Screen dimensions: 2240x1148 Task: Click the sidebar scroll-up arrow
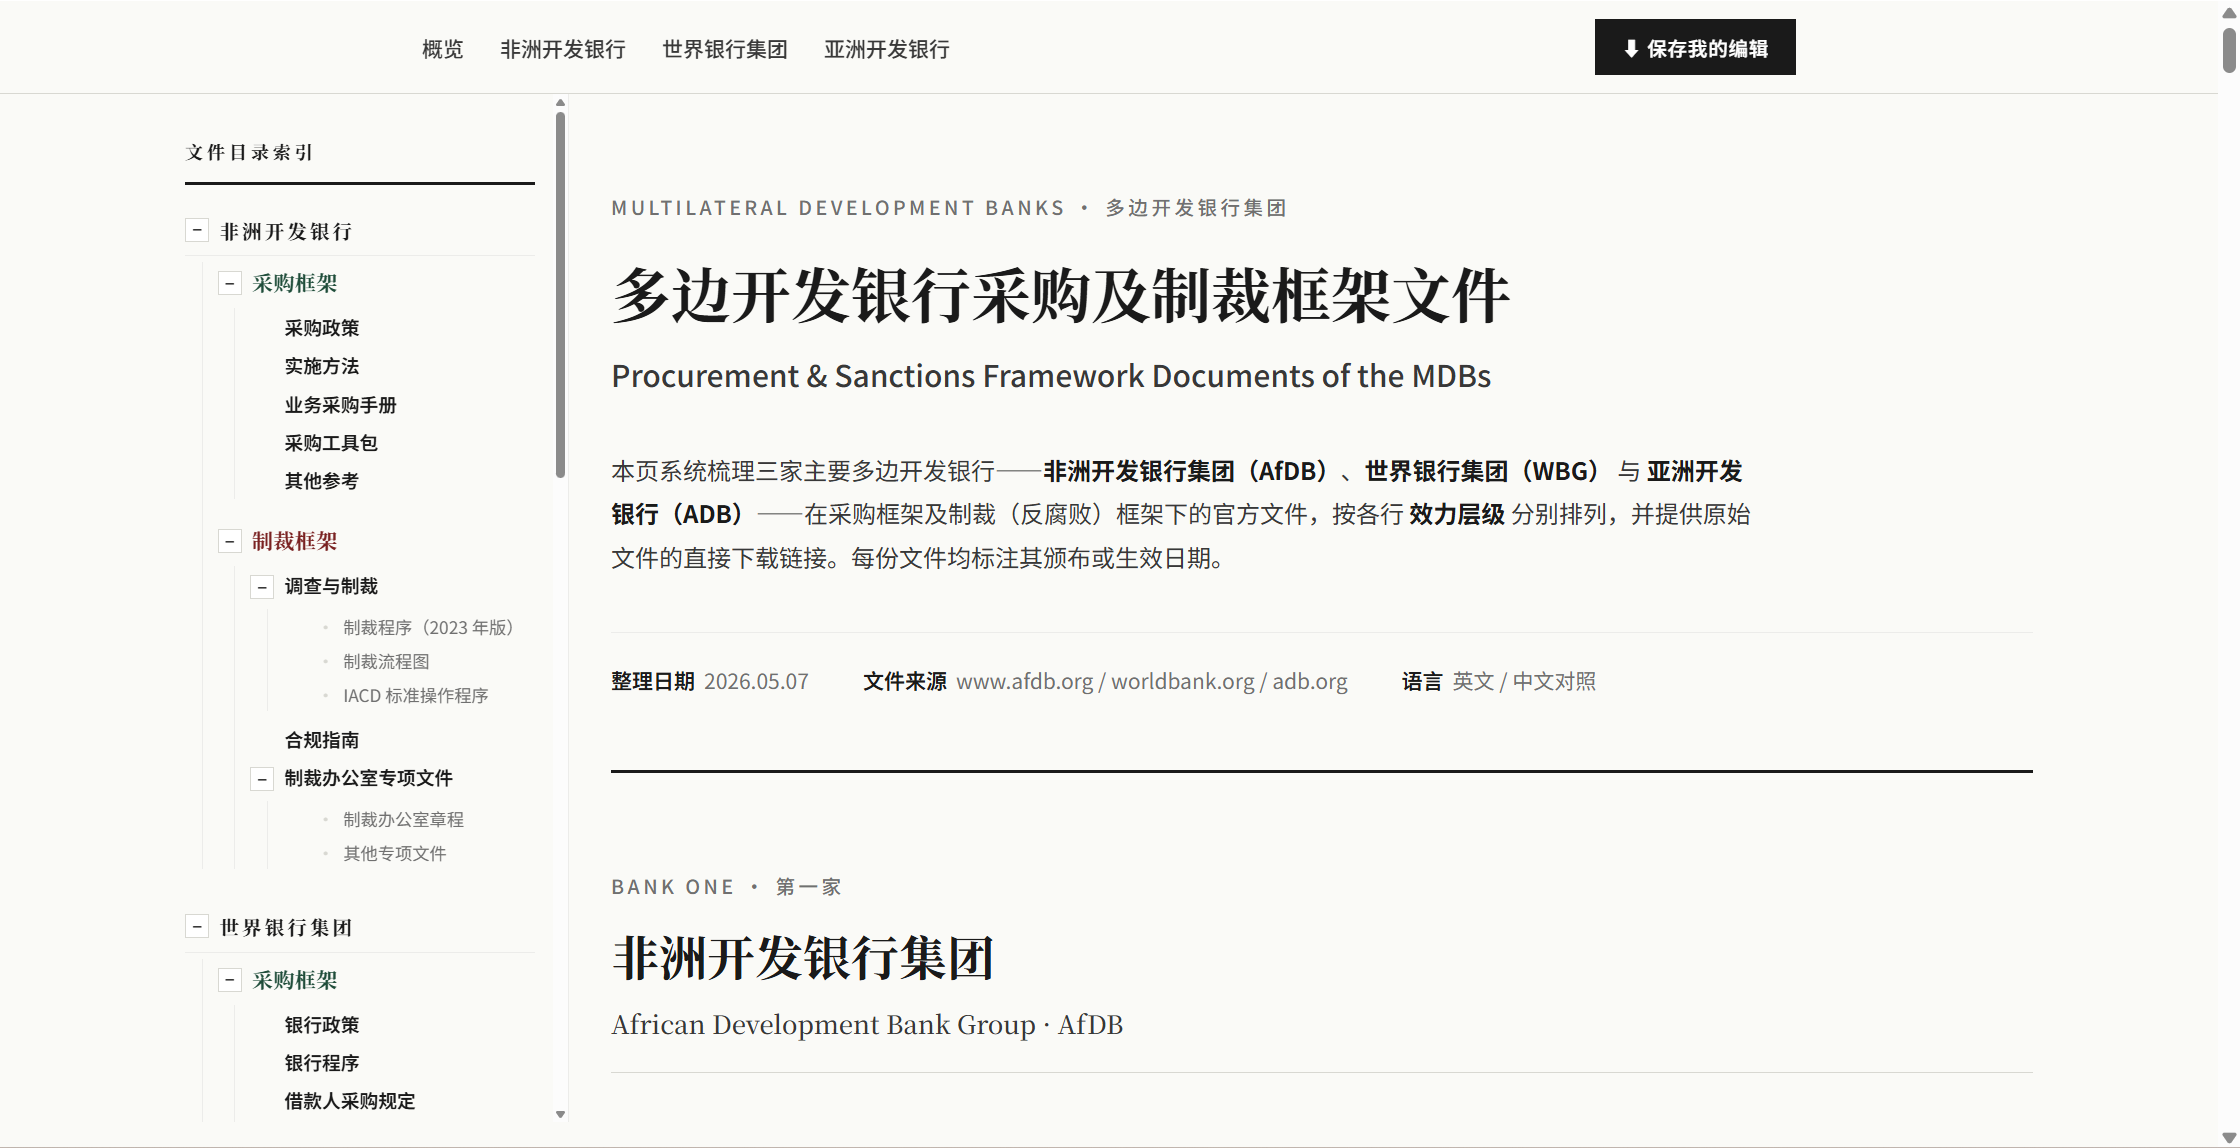tap(560, 102)
